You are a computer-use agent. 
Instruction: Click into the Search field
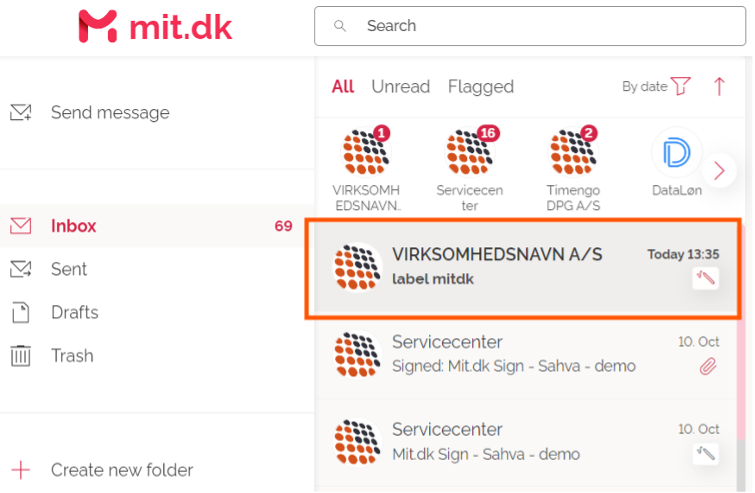[530, 26]
